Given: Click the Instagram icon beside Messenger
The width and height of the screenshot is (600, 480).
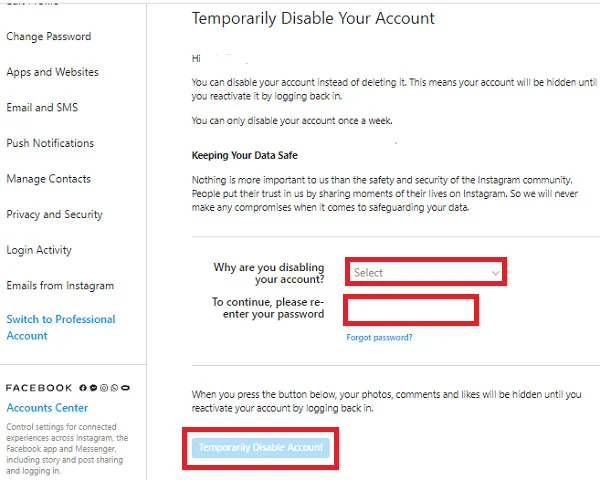Looking at the screenshot, I should point(104,388).
